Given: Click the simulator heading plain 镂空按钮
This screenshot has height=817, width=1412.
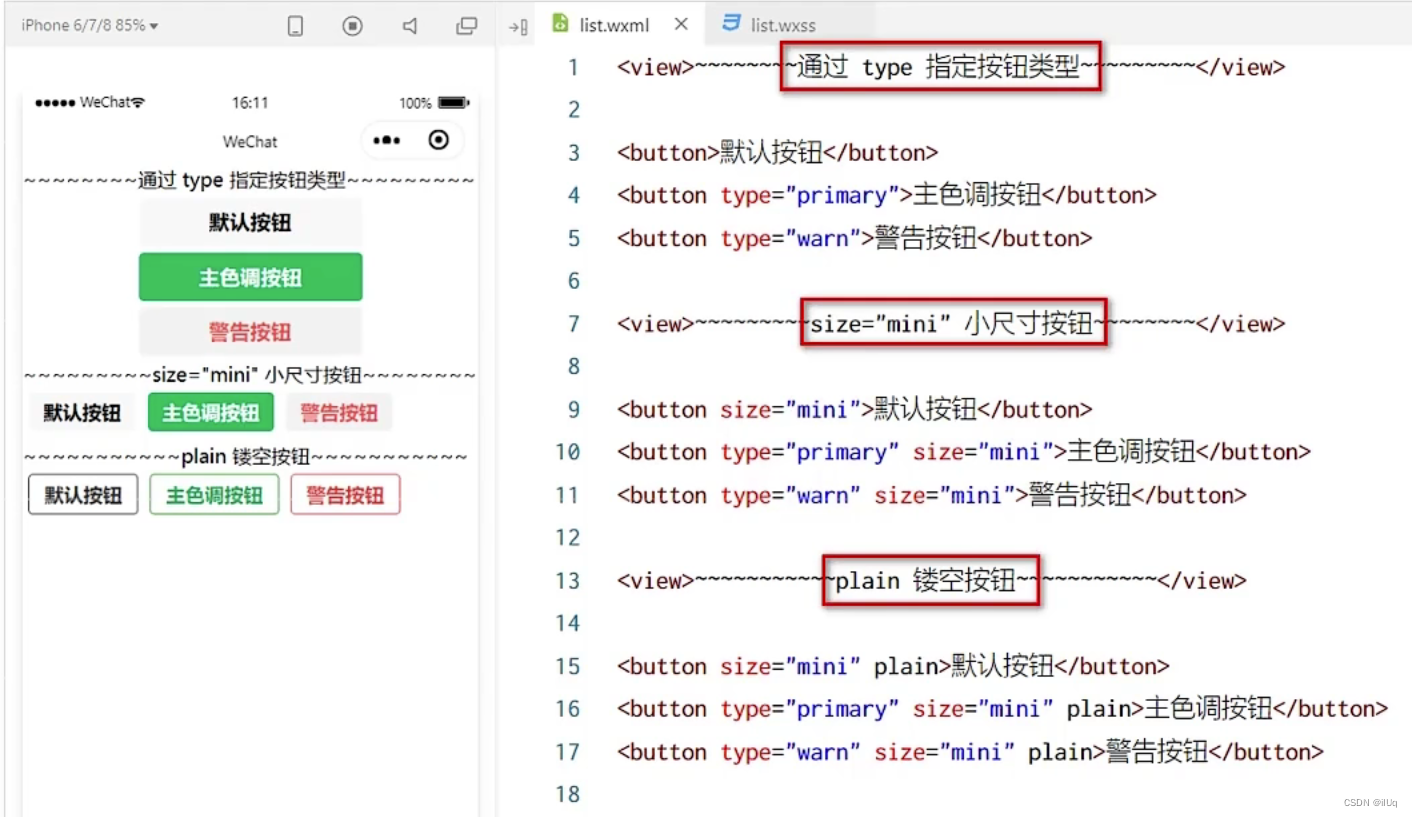Looking at the screenshot, I should [x=245, y=457].
